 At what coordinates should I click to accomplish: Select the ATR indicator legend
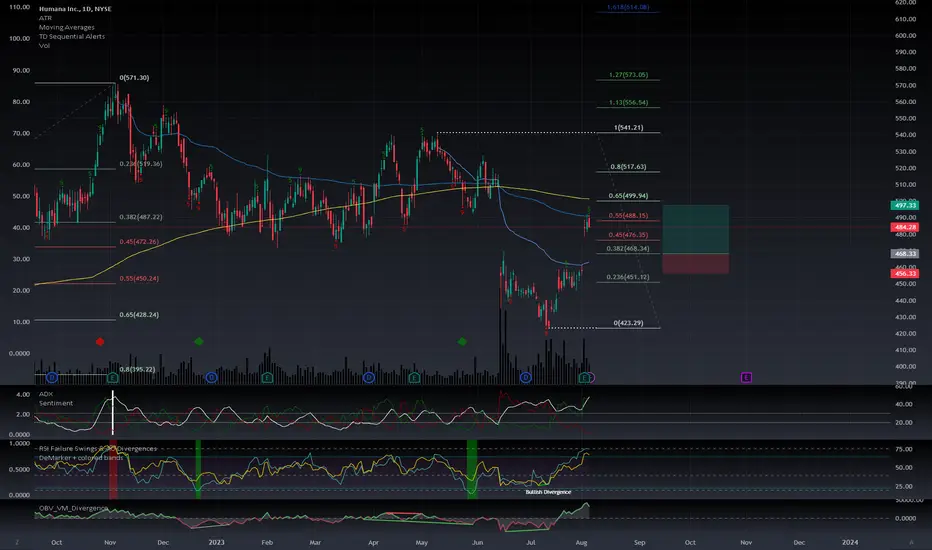(x=45, y=18)
